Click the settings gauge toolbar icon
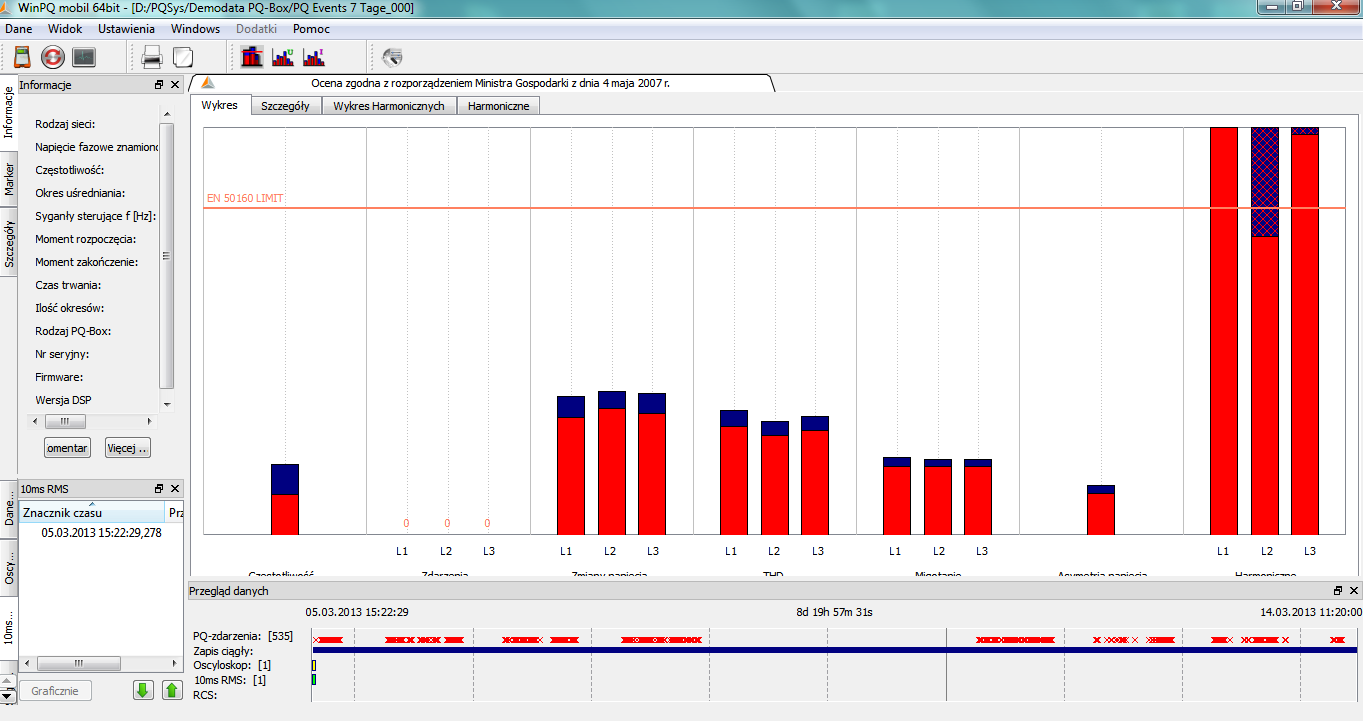Screen dimensions: 1363x721 pos(392,57)
